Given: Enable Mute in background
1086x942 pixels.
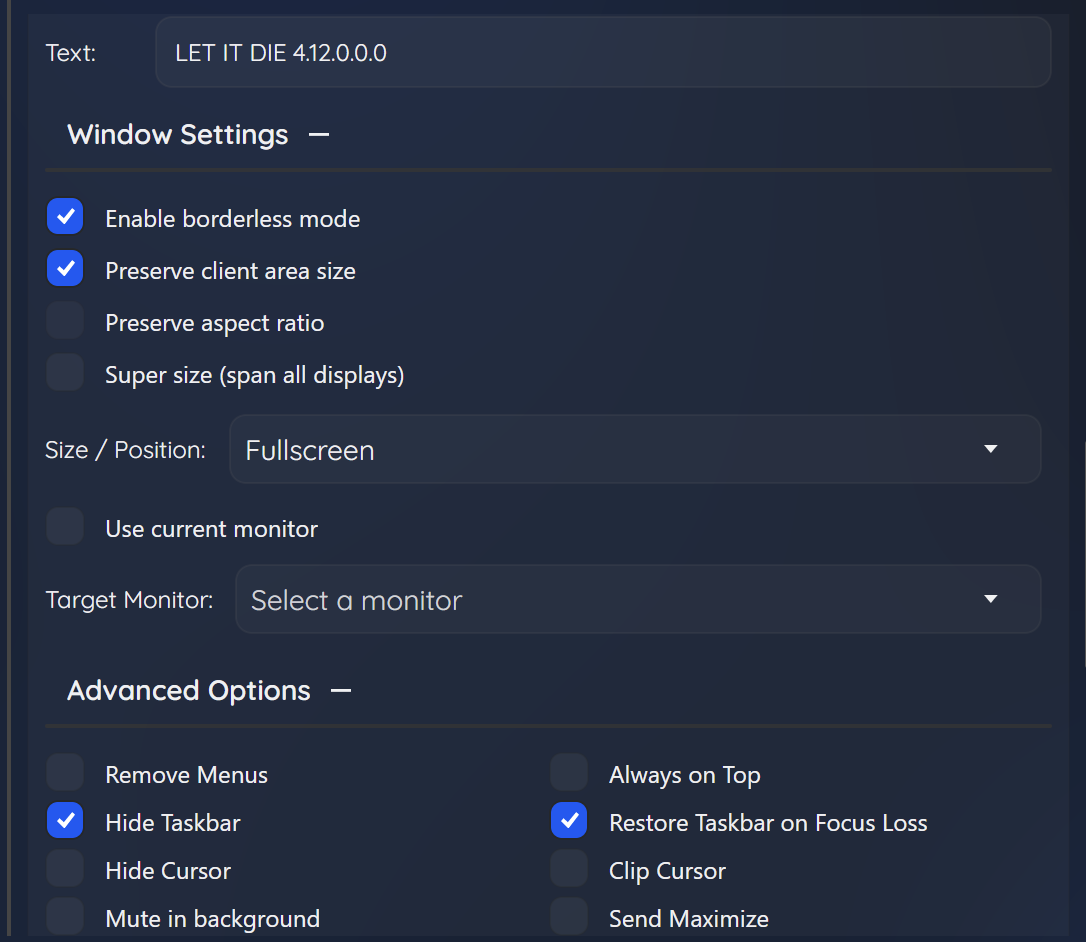Looking at the screenshot, I should 65,917.
